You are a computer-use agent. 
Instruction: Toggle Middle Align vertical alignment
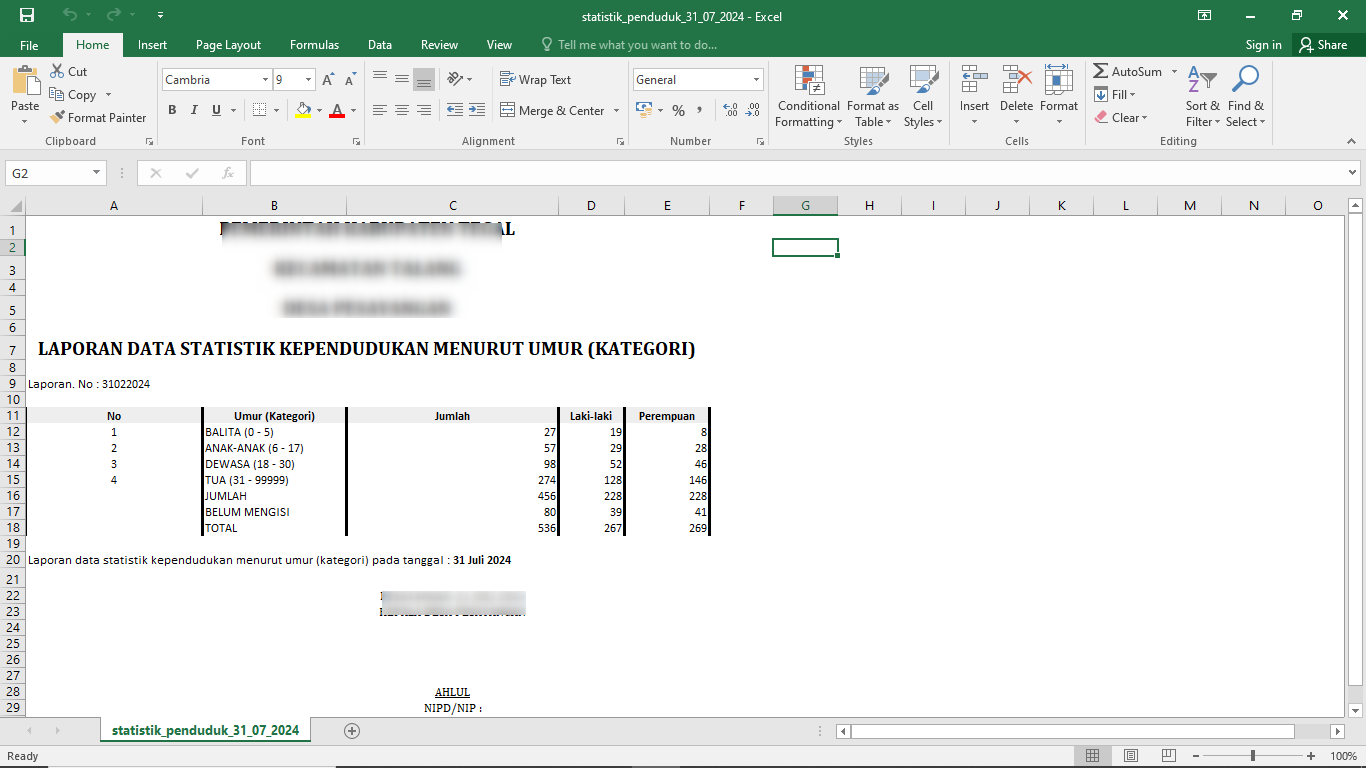pos(401,79)
